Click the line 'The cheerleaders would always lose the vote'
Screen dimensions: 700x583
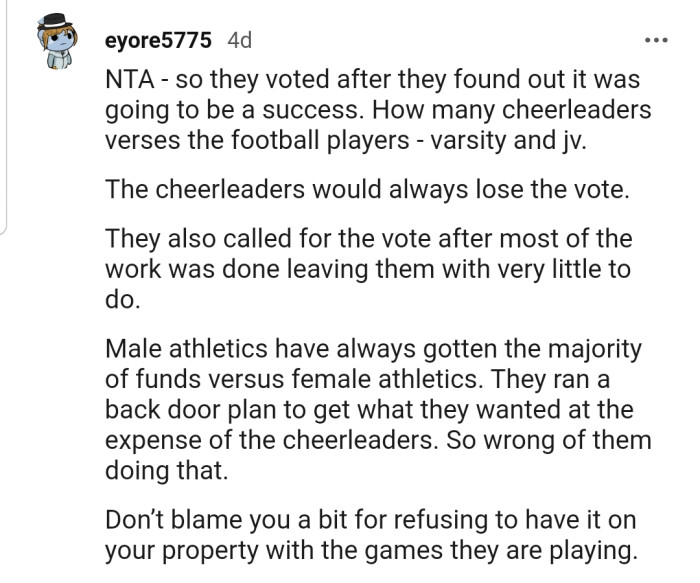(367, 190)
